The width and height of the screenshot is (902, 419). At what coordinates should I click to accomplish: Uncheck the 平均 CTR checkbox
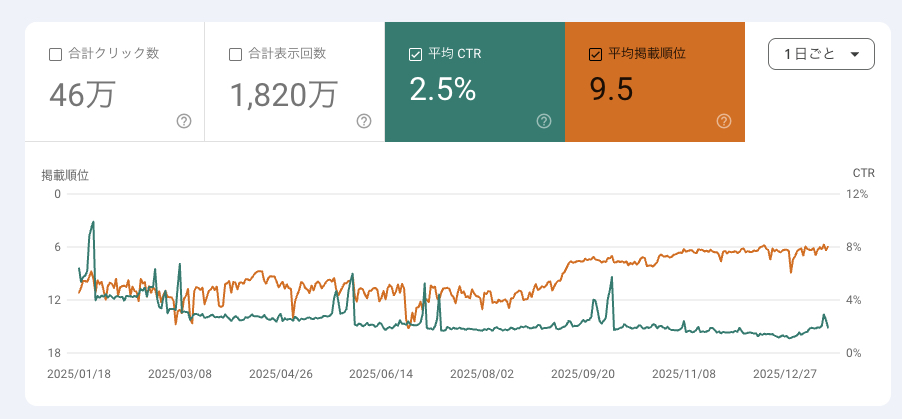point(415,55)
